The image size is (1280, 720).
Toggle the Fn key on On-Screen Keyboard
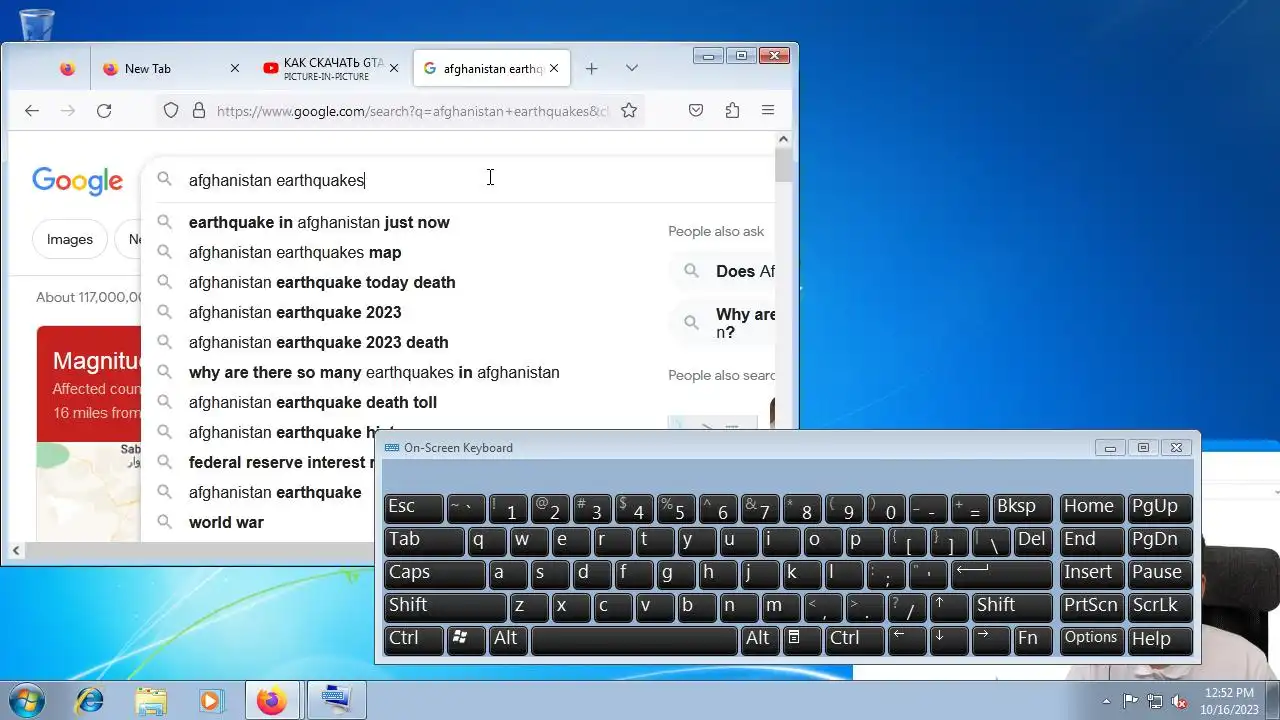point(1033,639)
